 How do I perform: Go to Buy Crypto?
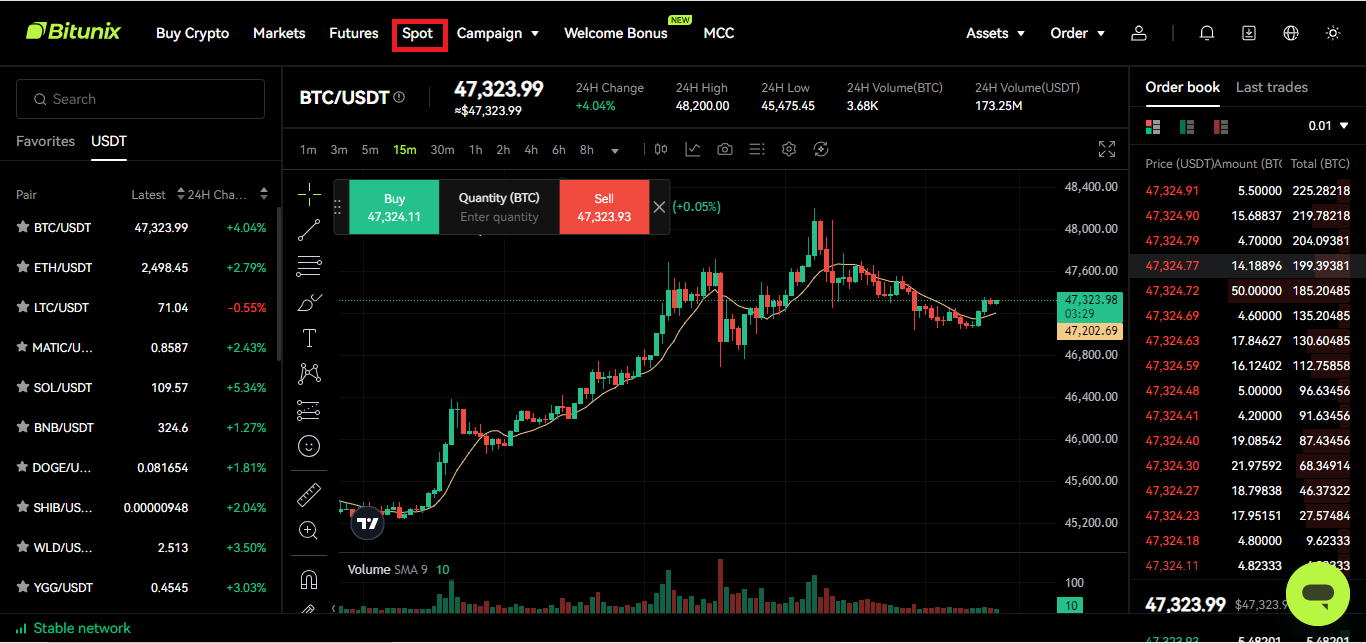pos(192,33)
